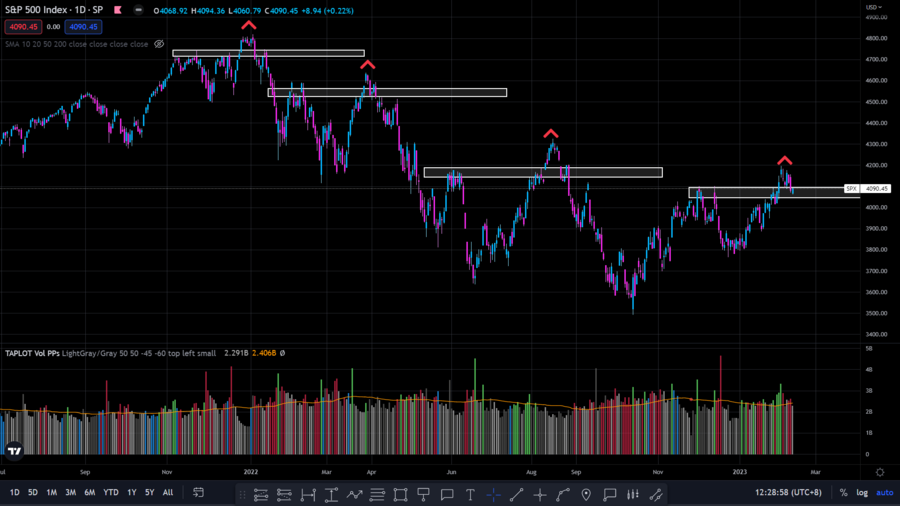Click the SPX 4090.45 price axis label
This screenshot has width=900, height=506.
pos(867,188)
